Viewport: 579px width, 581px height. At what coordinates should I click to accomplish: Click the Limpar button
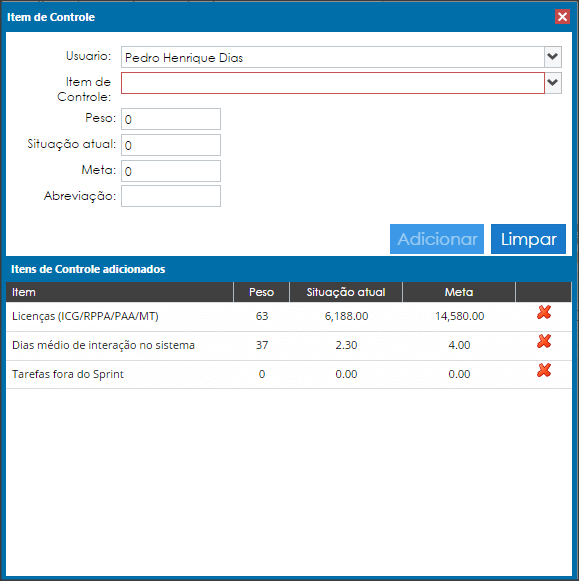(x=528, y=239)
